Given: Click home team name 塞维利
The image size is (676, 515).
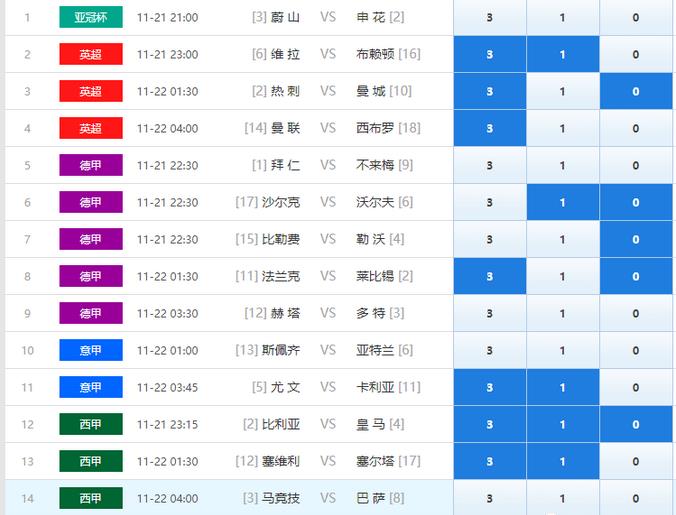Looking at the screenshot, I should (x=281, y=462).
